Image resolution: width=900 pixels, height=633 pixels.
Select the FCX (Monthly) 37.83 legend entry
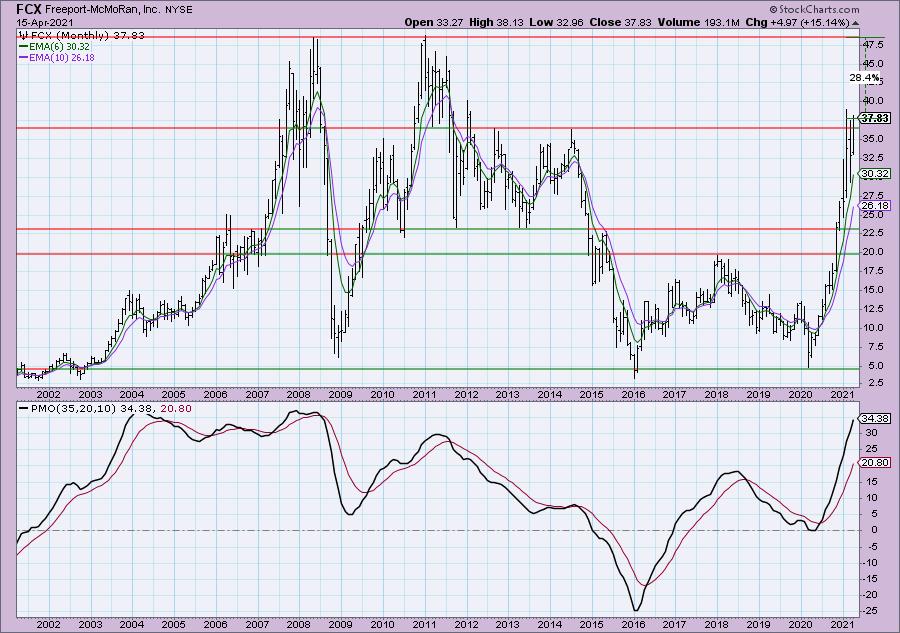[82, 36]
